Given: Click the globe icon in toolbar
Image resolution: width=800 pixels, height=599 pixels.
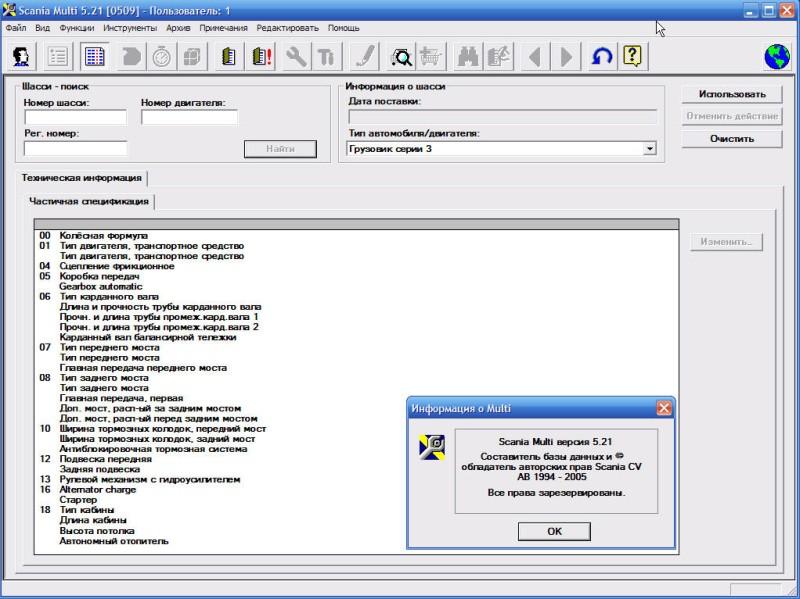Looking at the screenshot, I should (777, 57).
